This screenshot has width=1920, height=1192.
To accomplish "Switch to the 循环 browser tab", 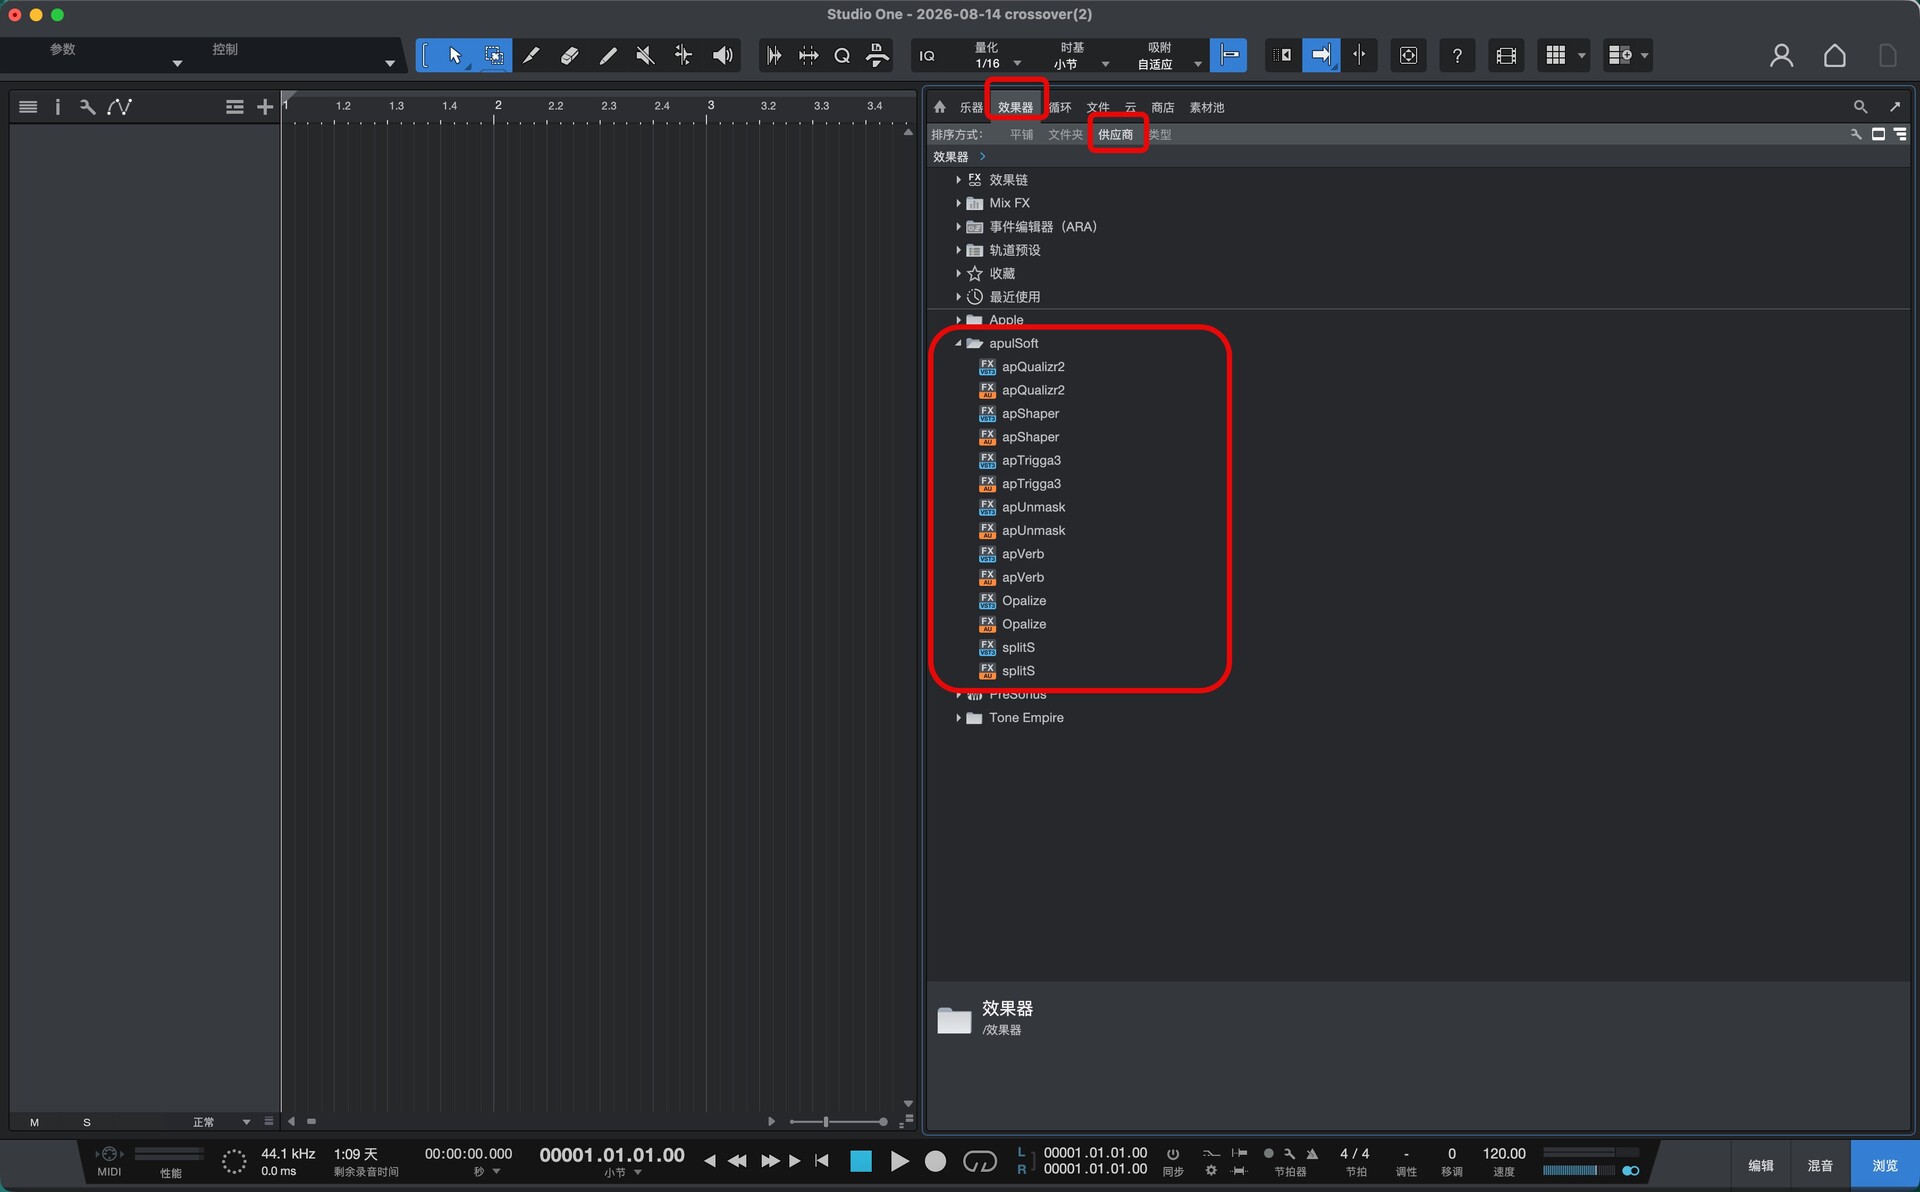I will [1060, 108].
